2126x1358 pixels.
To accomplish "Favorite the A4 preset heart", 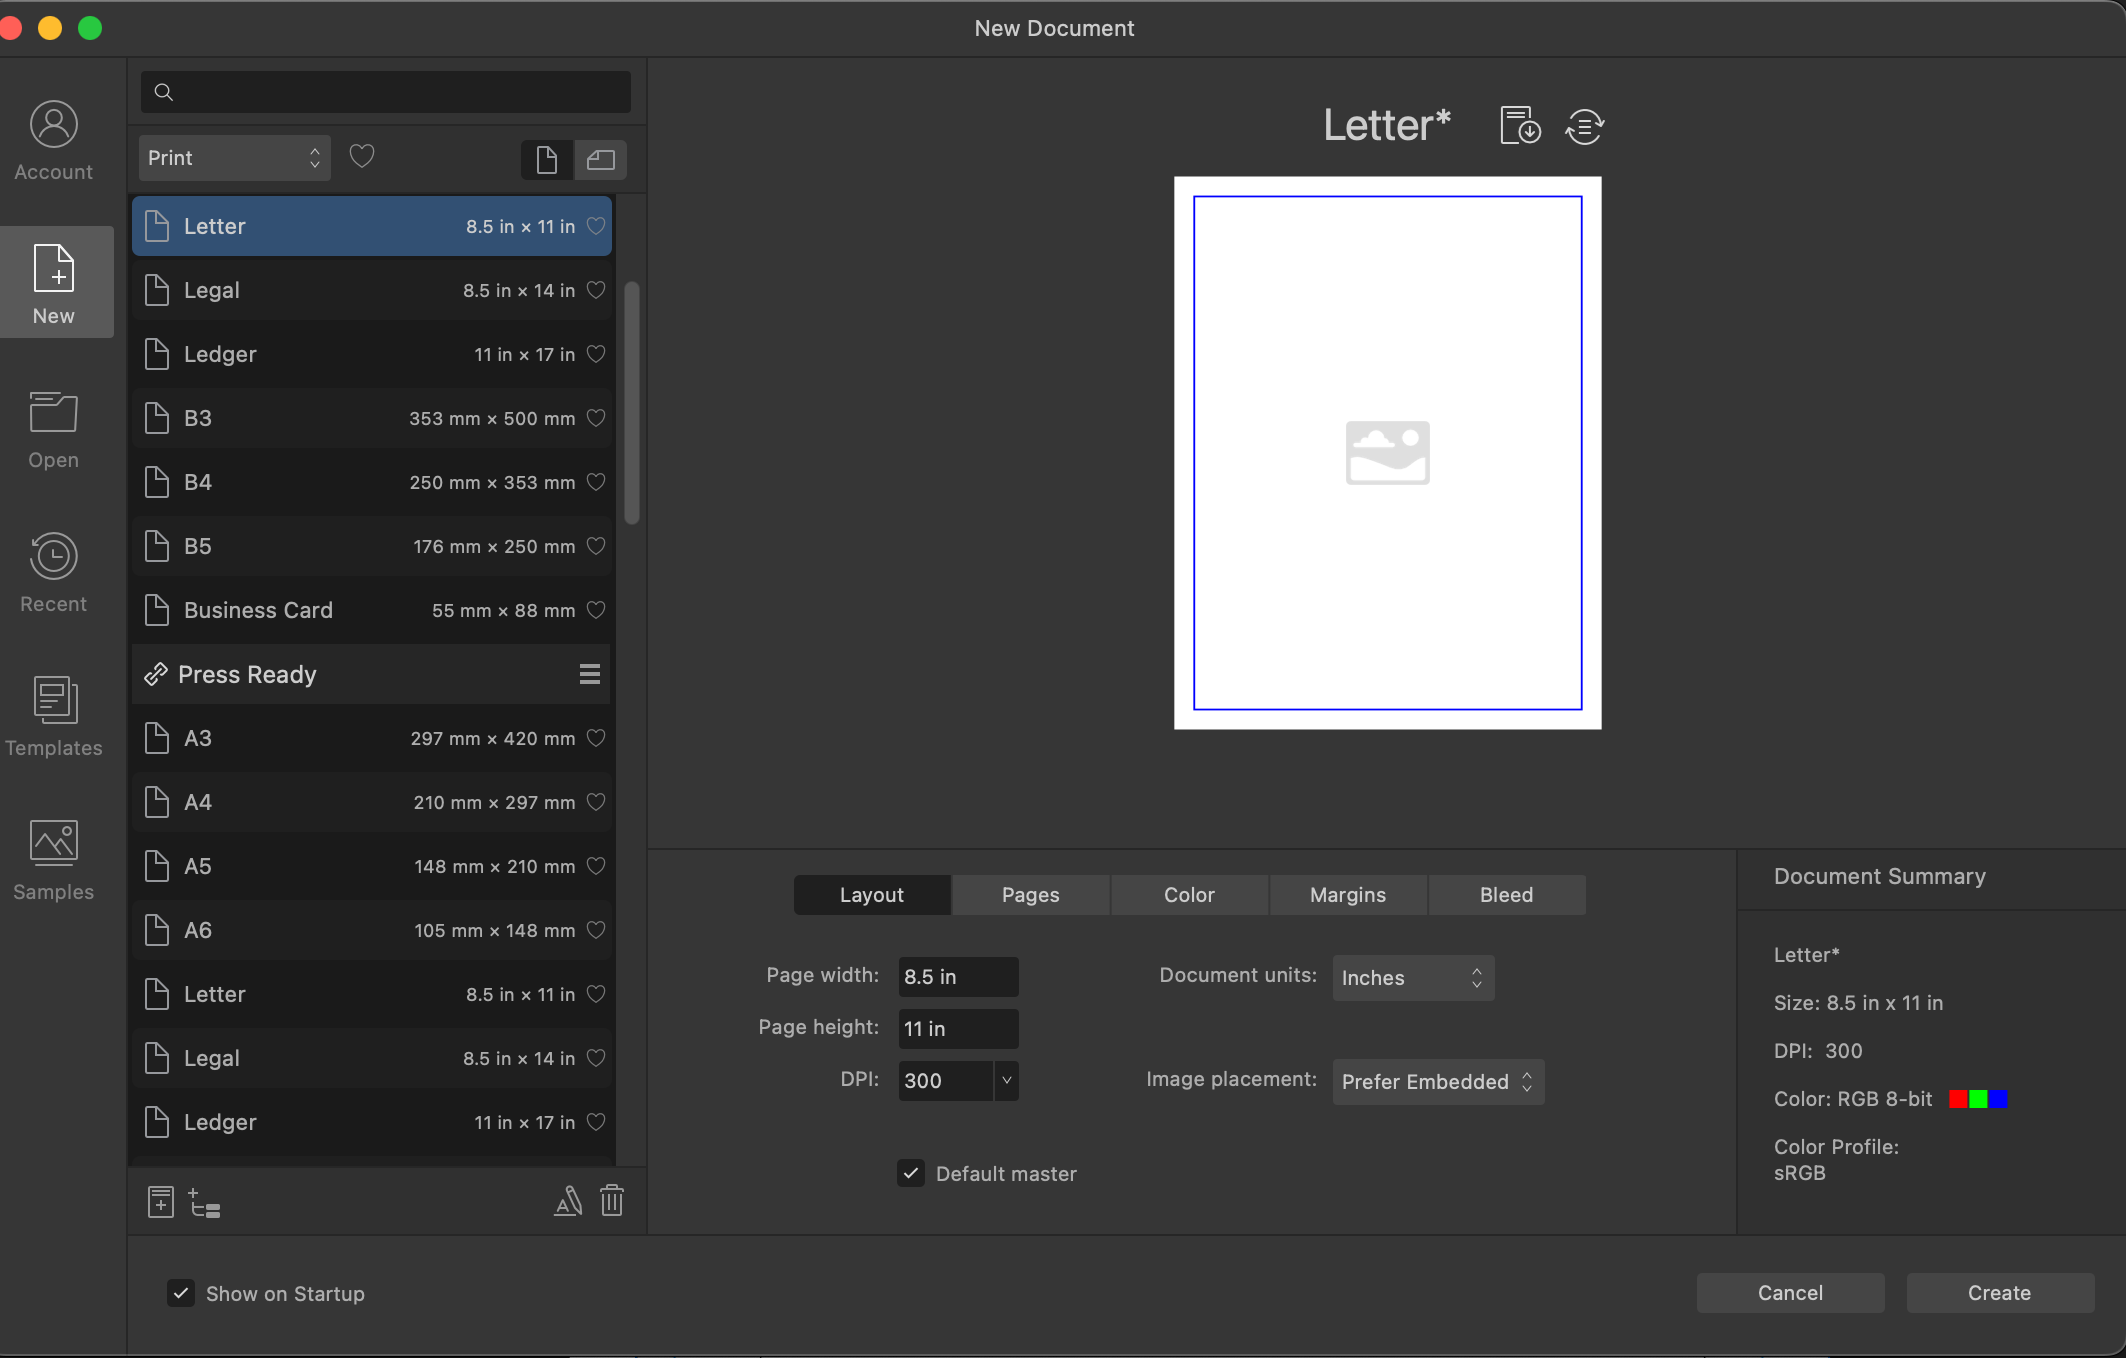I will pyautogui.click(x=596, y=802).
